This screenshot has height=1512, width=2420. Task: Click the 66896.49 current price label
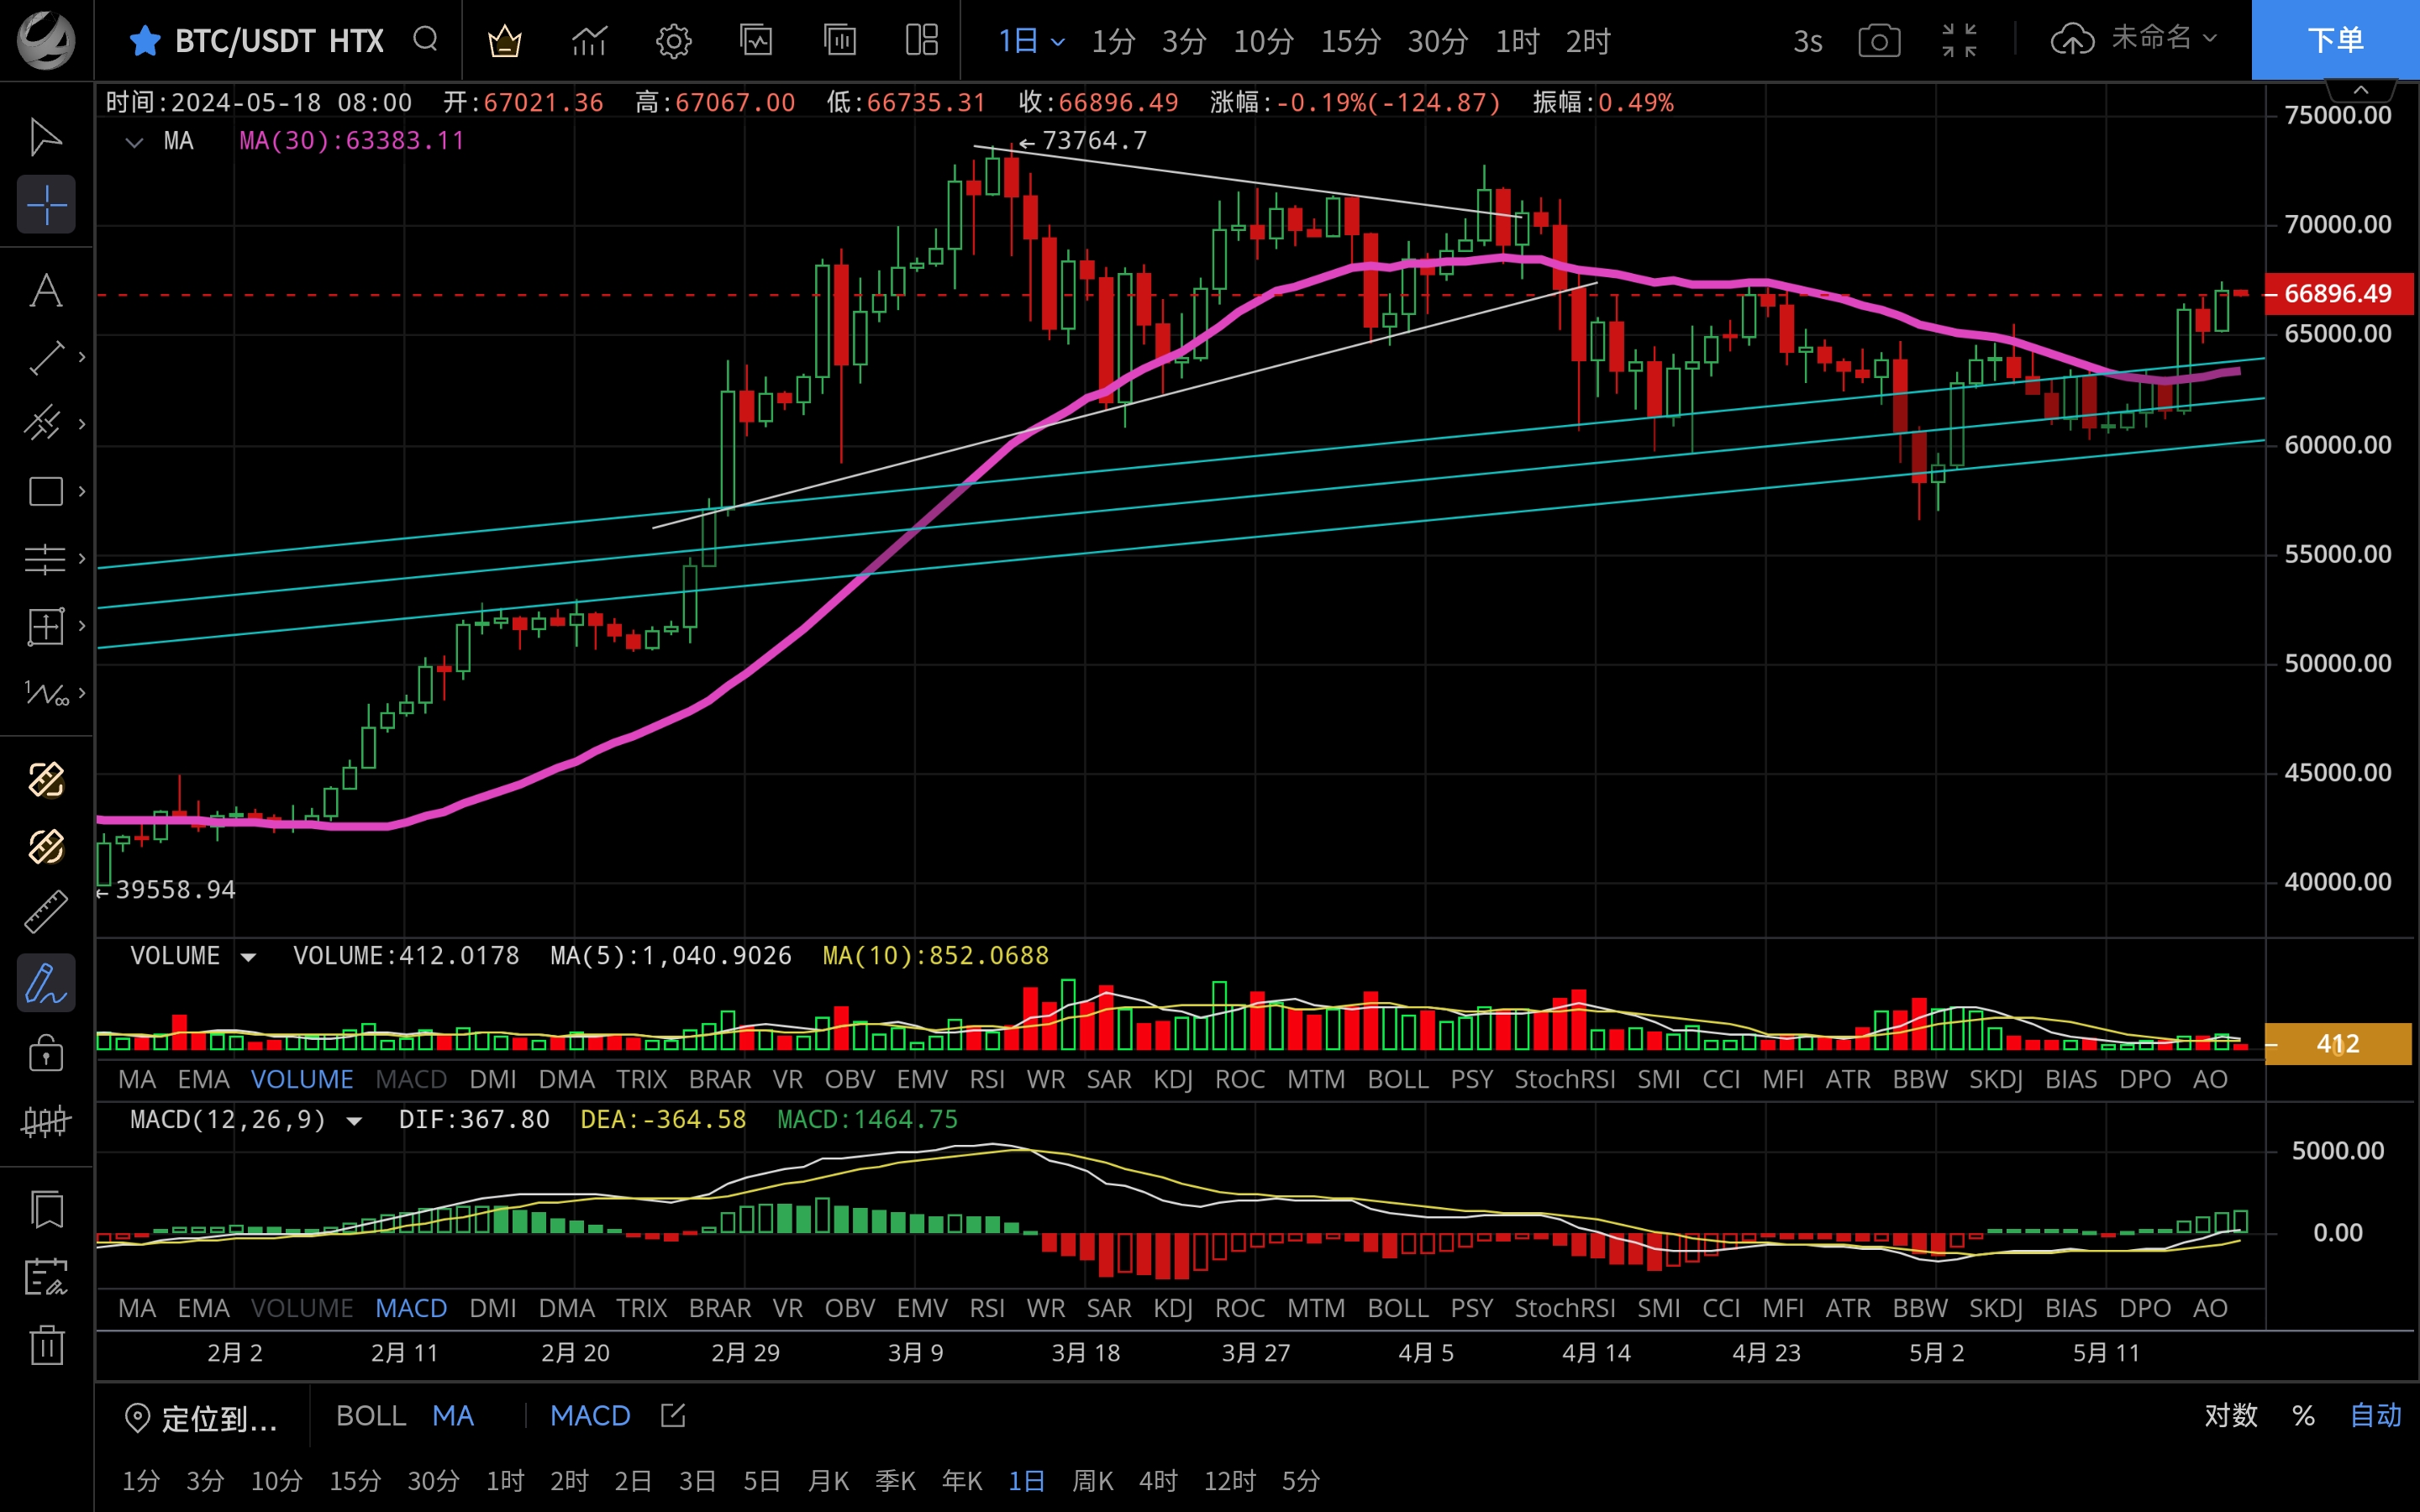[x=2339, y=294]
